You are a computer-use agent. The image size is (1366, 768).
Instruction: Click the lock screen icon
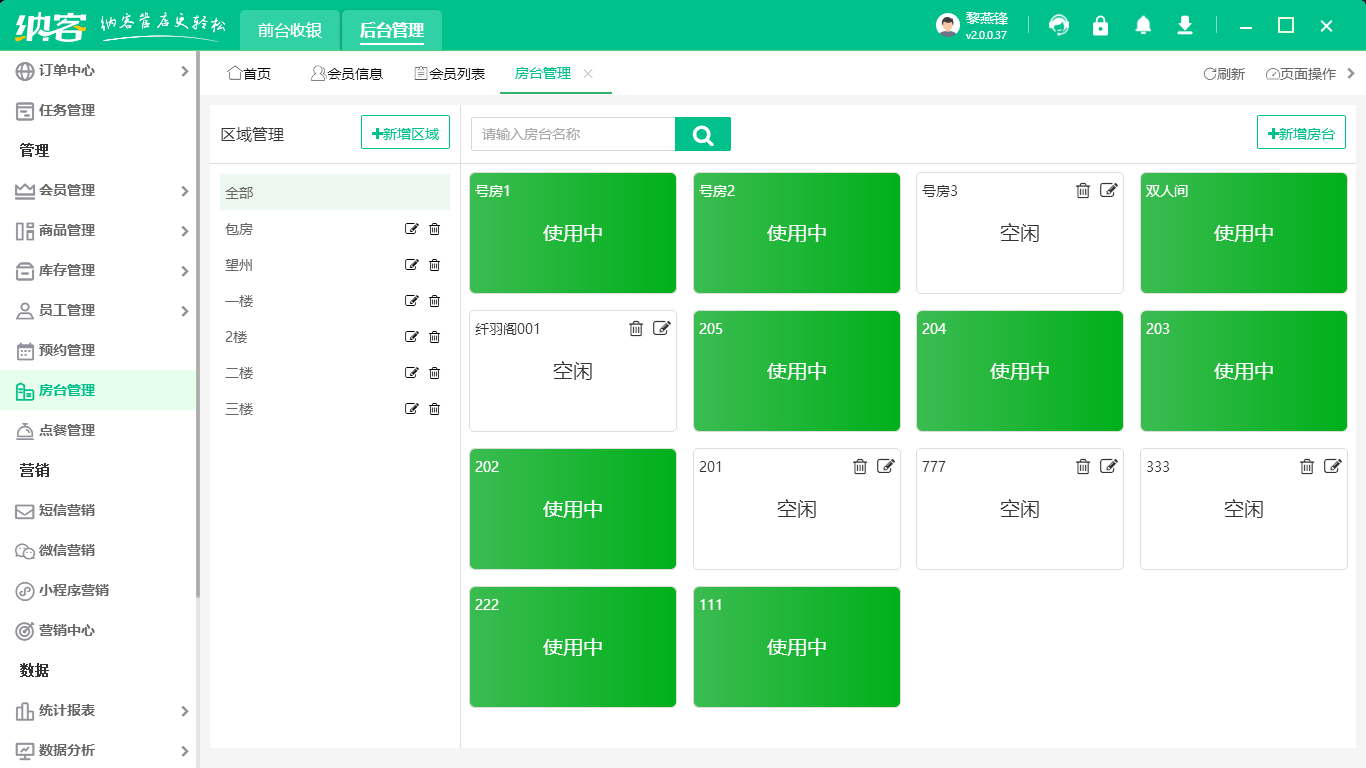[1100, 26]
